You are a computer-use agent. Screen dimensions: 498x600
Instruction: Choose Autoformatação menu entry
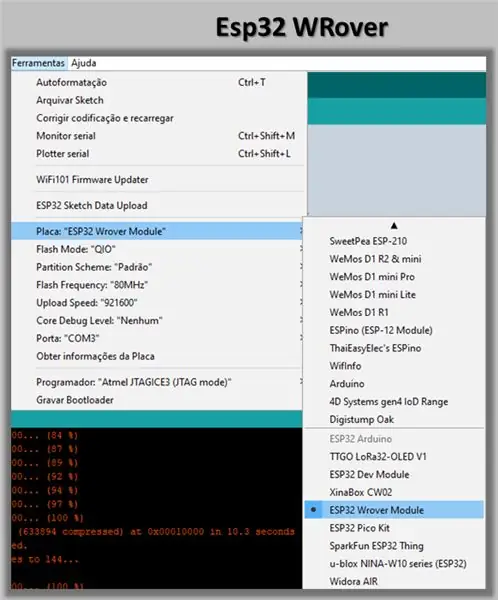point(157,82)
